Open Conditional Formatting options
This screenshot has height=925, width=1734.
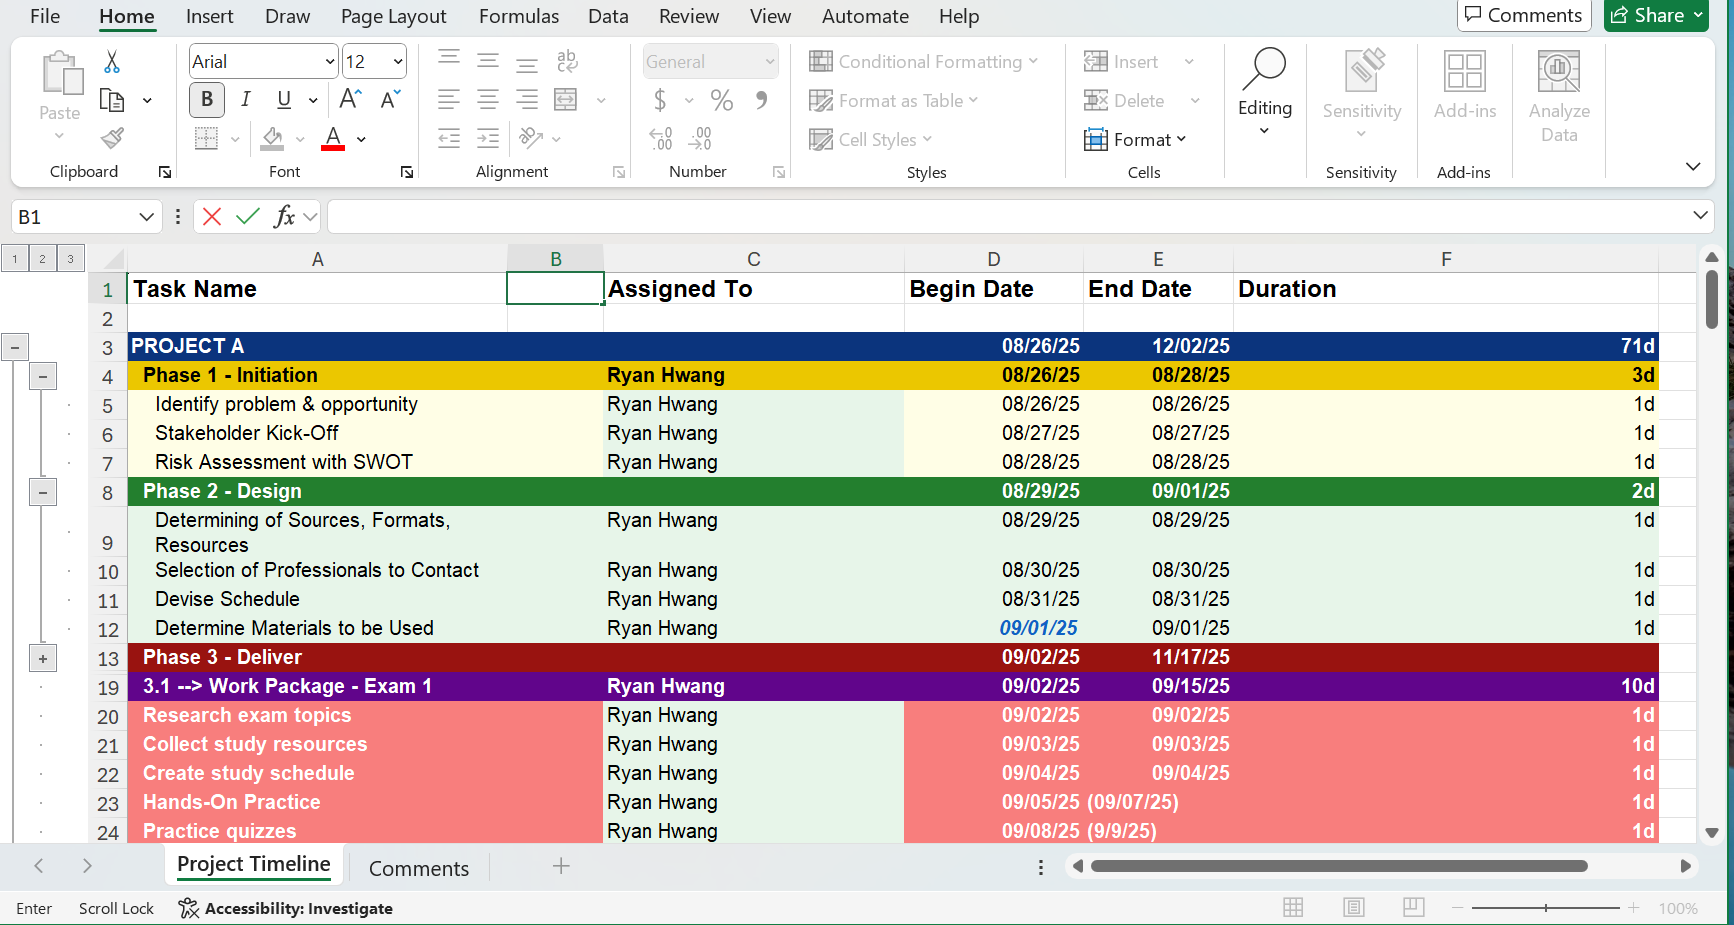click(x=923, y=61)
